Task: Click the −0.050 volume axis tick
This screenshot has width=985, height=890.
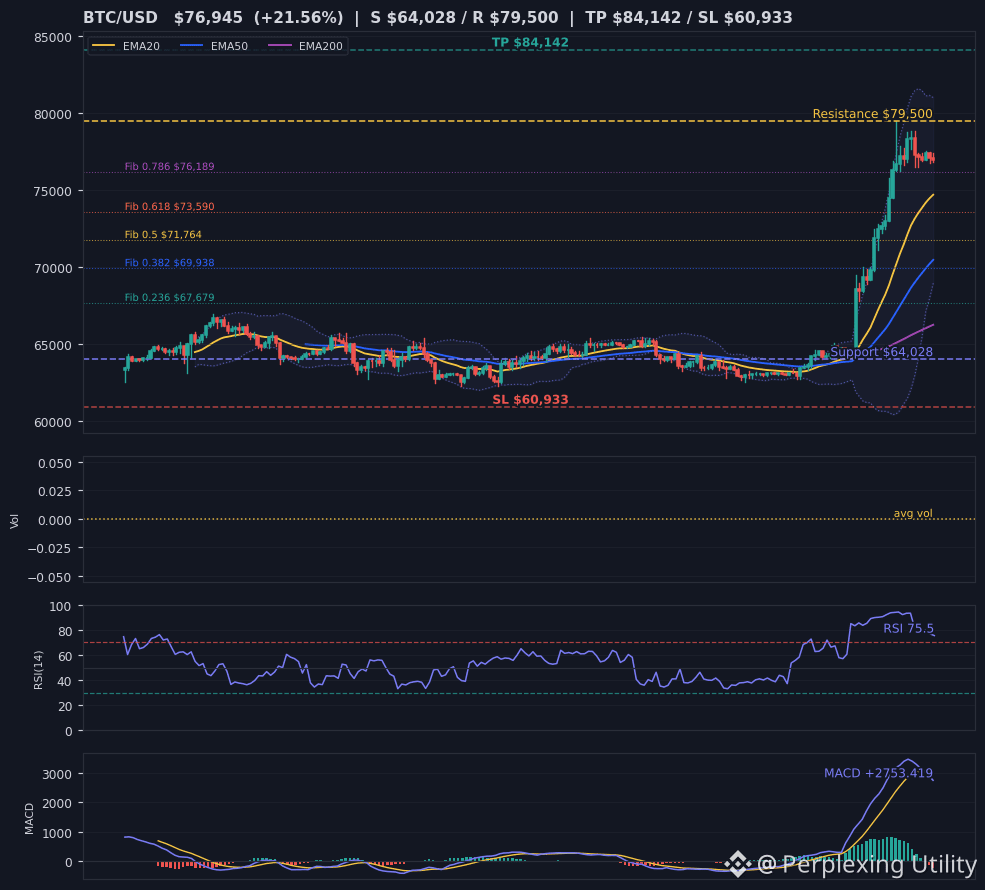Action: click(x=50, y=577)
